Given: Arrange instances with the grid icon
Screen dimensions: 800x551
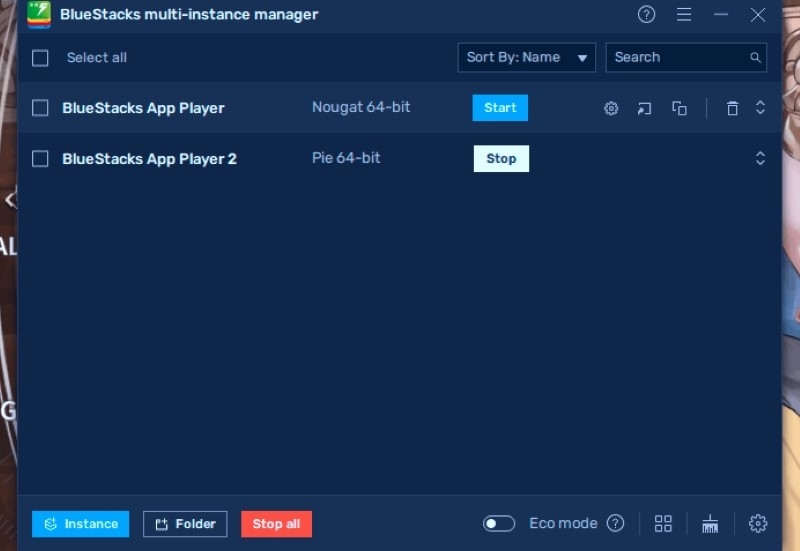Looking at the screenshot, I should click(663, 523).
